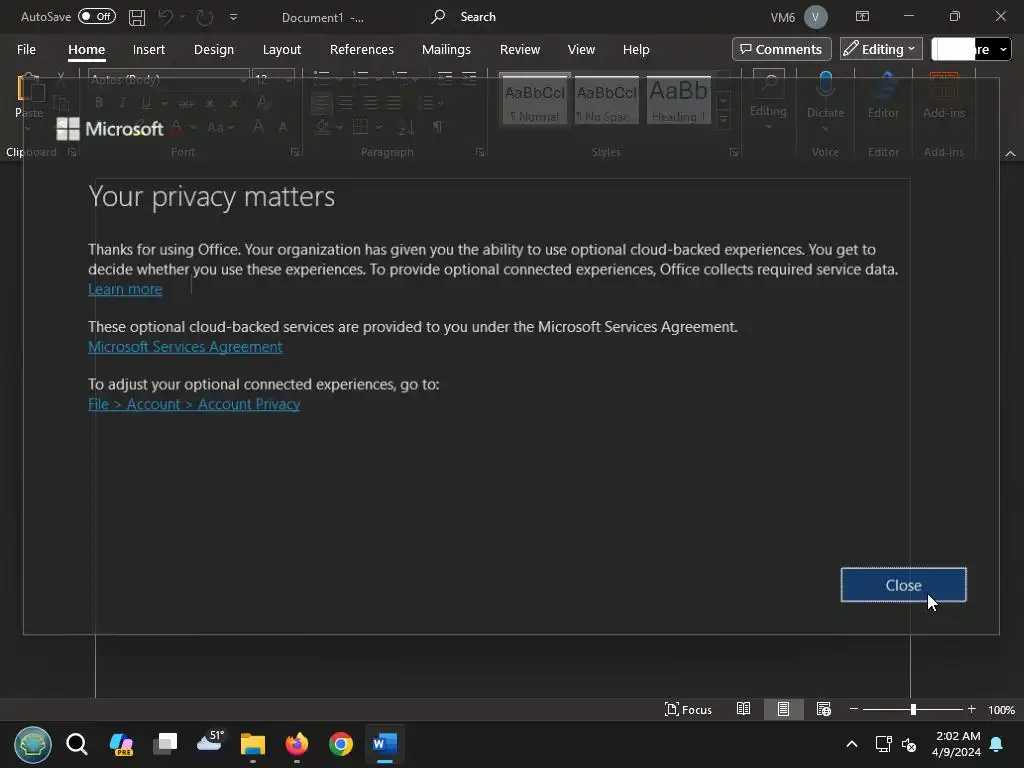Click the 100% zoom level
Image resolution: width=1024 pixels, height=768 pixels.
1001,710
